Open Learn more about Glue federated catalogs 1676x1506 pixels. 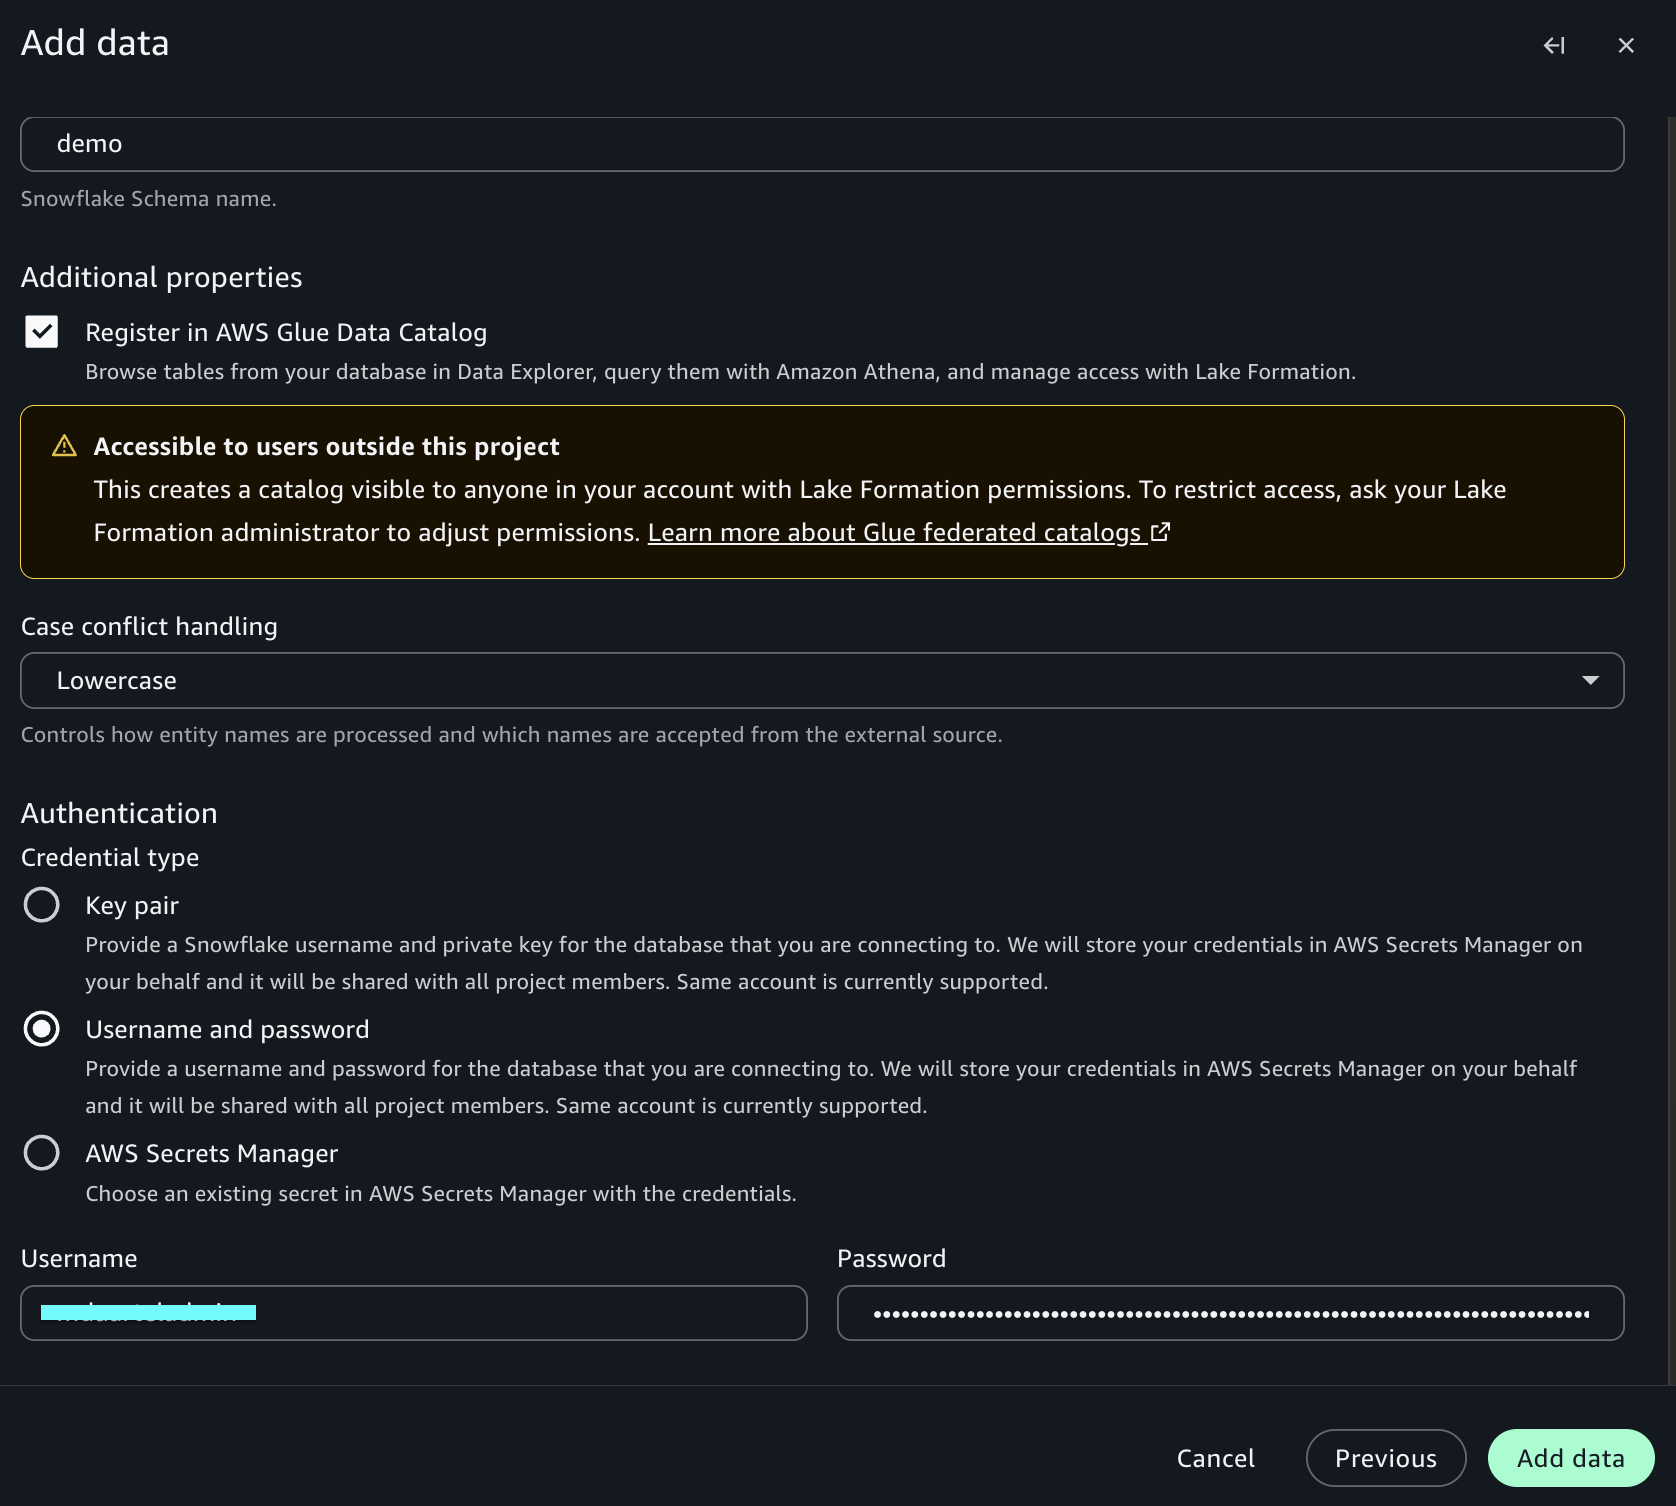(894, 533)
